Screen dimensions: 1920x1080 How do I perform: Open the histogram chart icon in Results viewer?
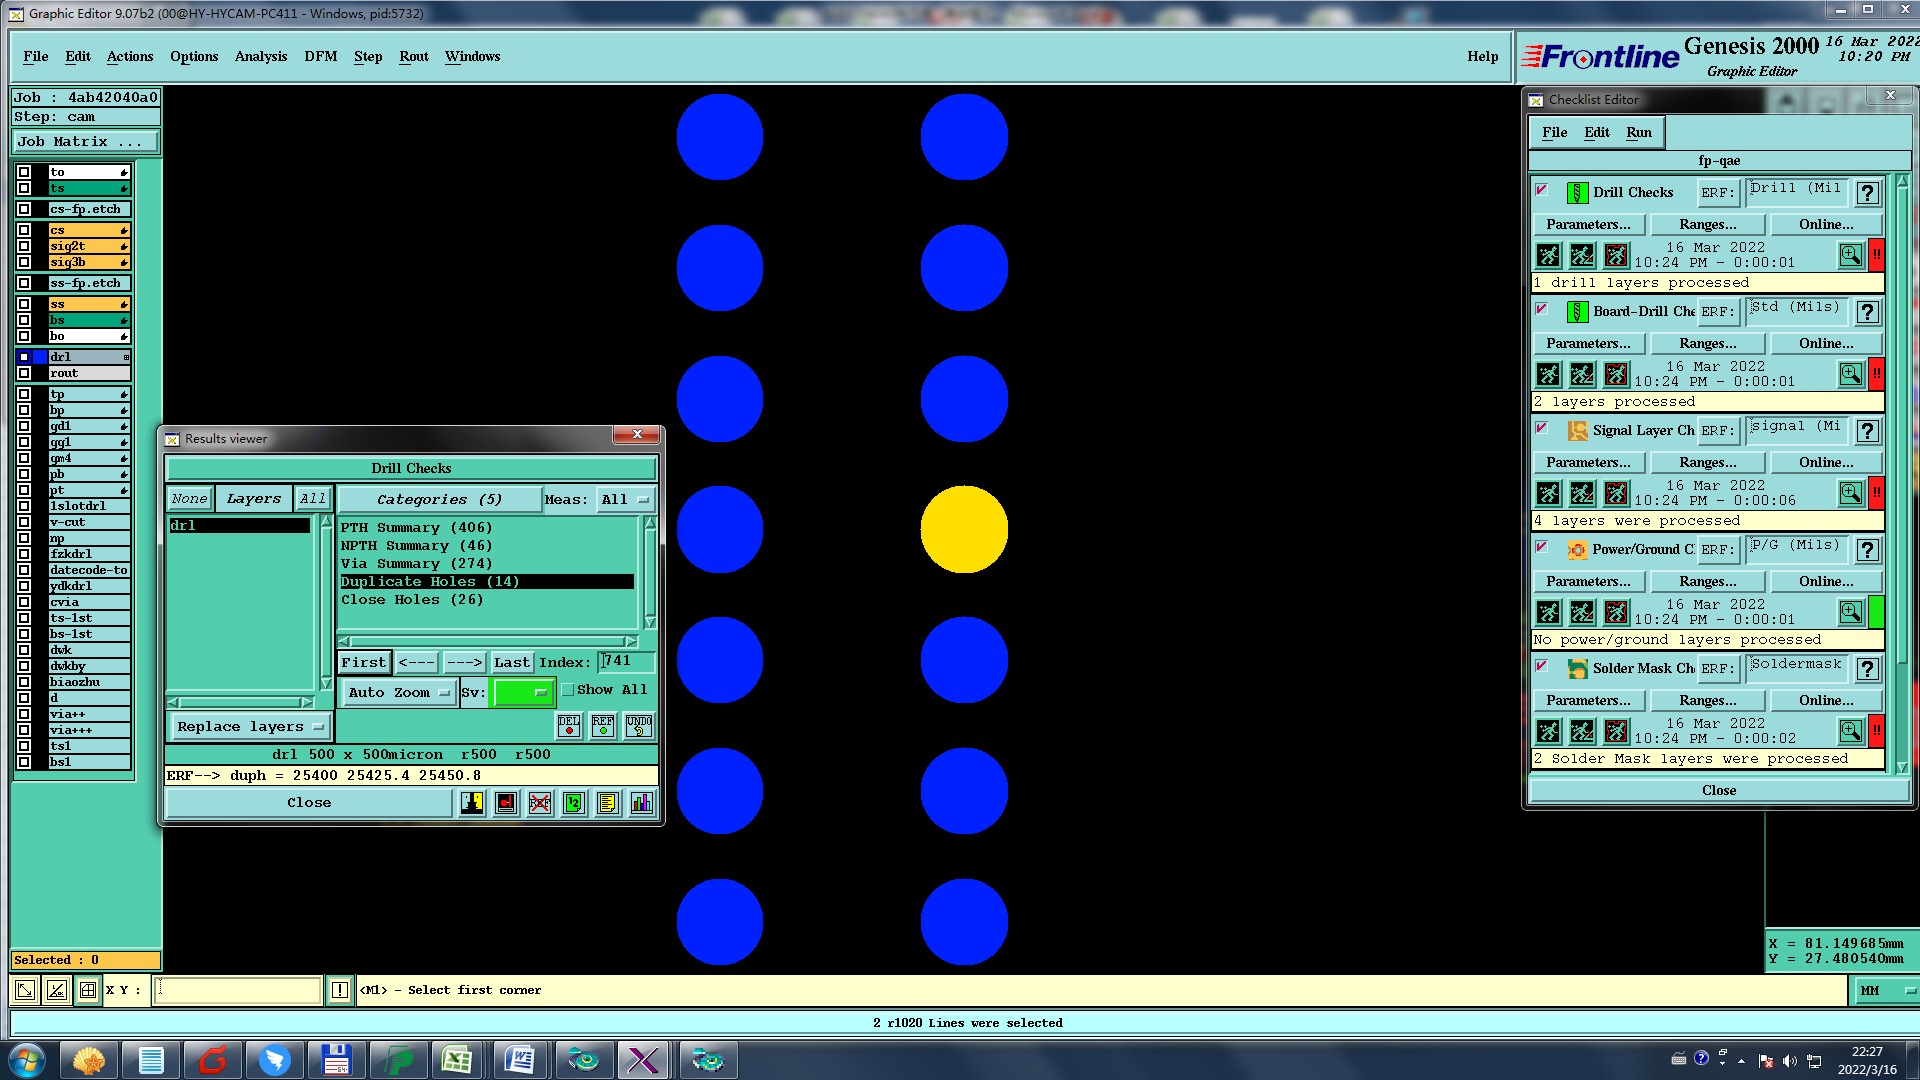tap(641, 803)
